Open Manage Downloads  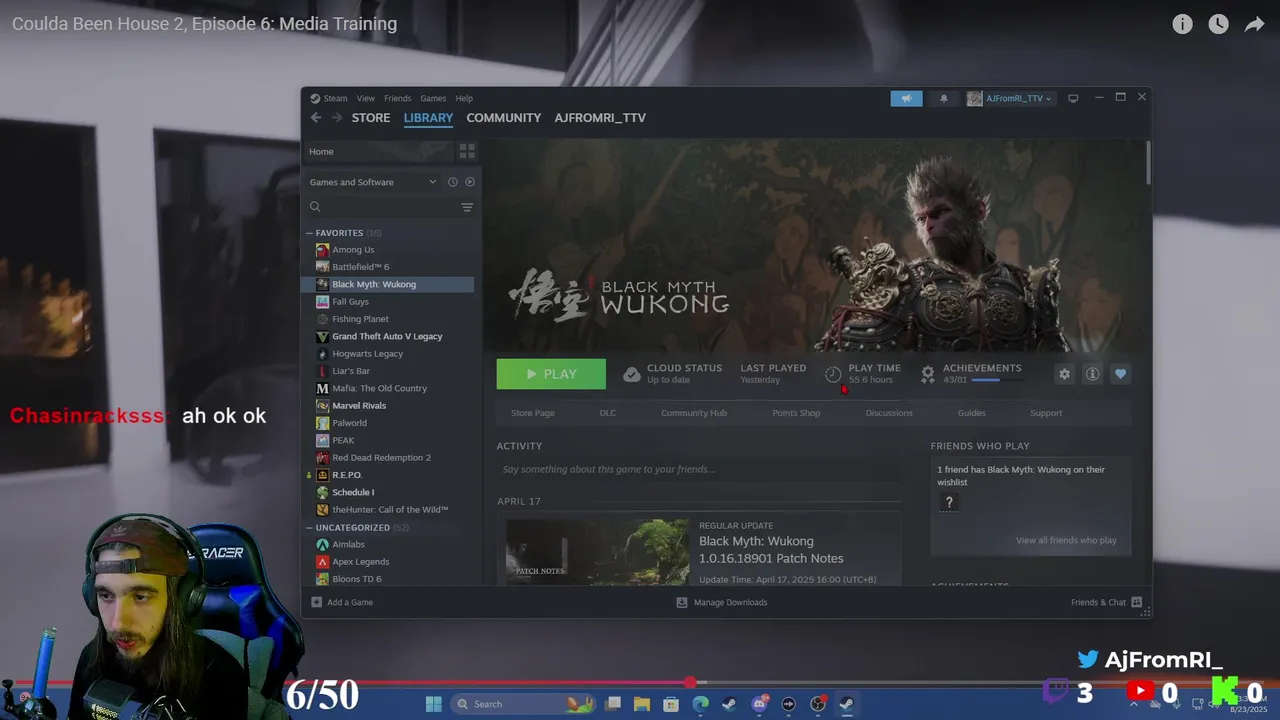pyautogui.click(x=722, y=602)
